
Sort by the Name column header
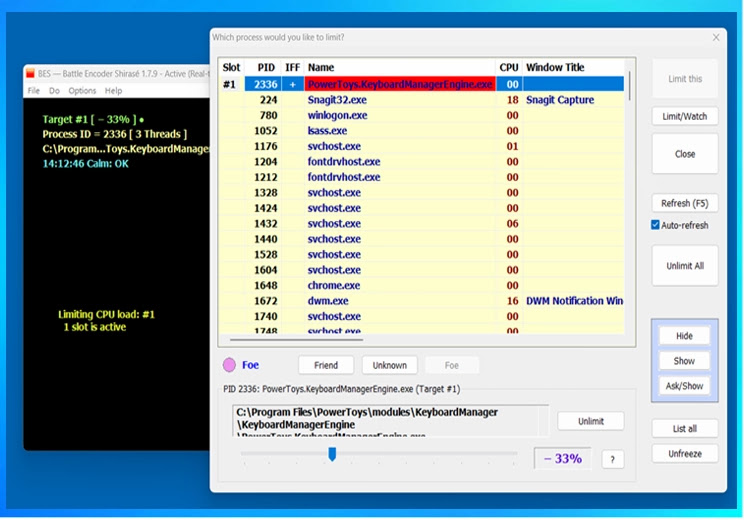click(400, 67)
